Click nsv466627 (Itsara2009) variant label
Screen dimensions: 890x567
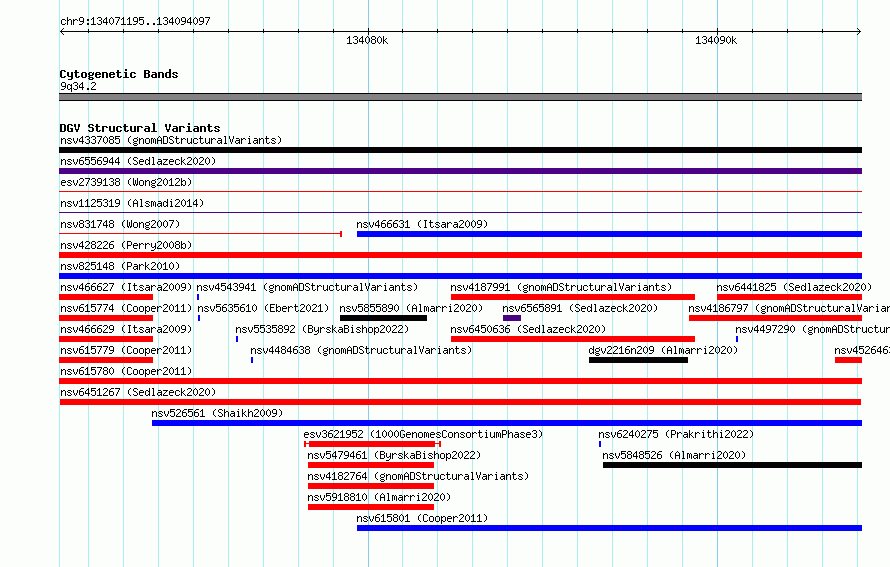[x=126, y=287]
